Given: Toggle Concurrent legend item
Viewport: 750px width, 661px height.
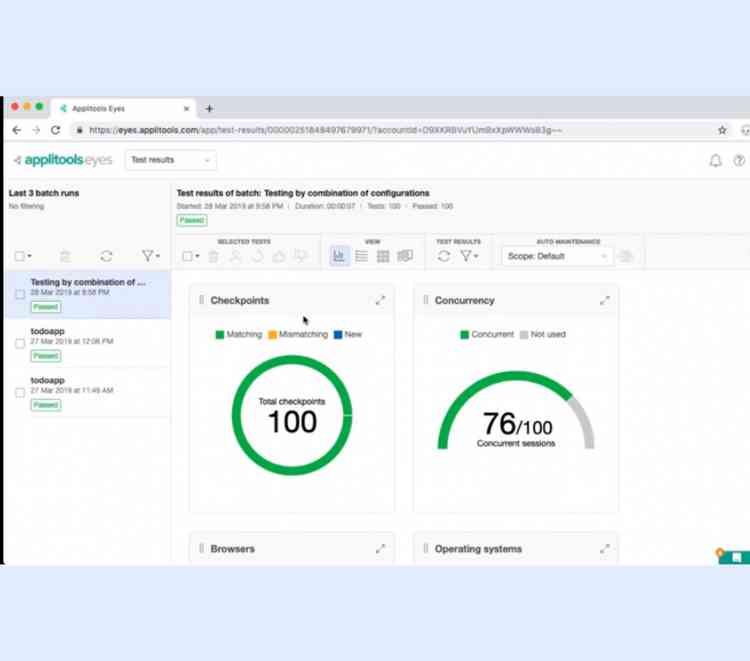Looking at the screenshot, I should [x=487, y=334].
